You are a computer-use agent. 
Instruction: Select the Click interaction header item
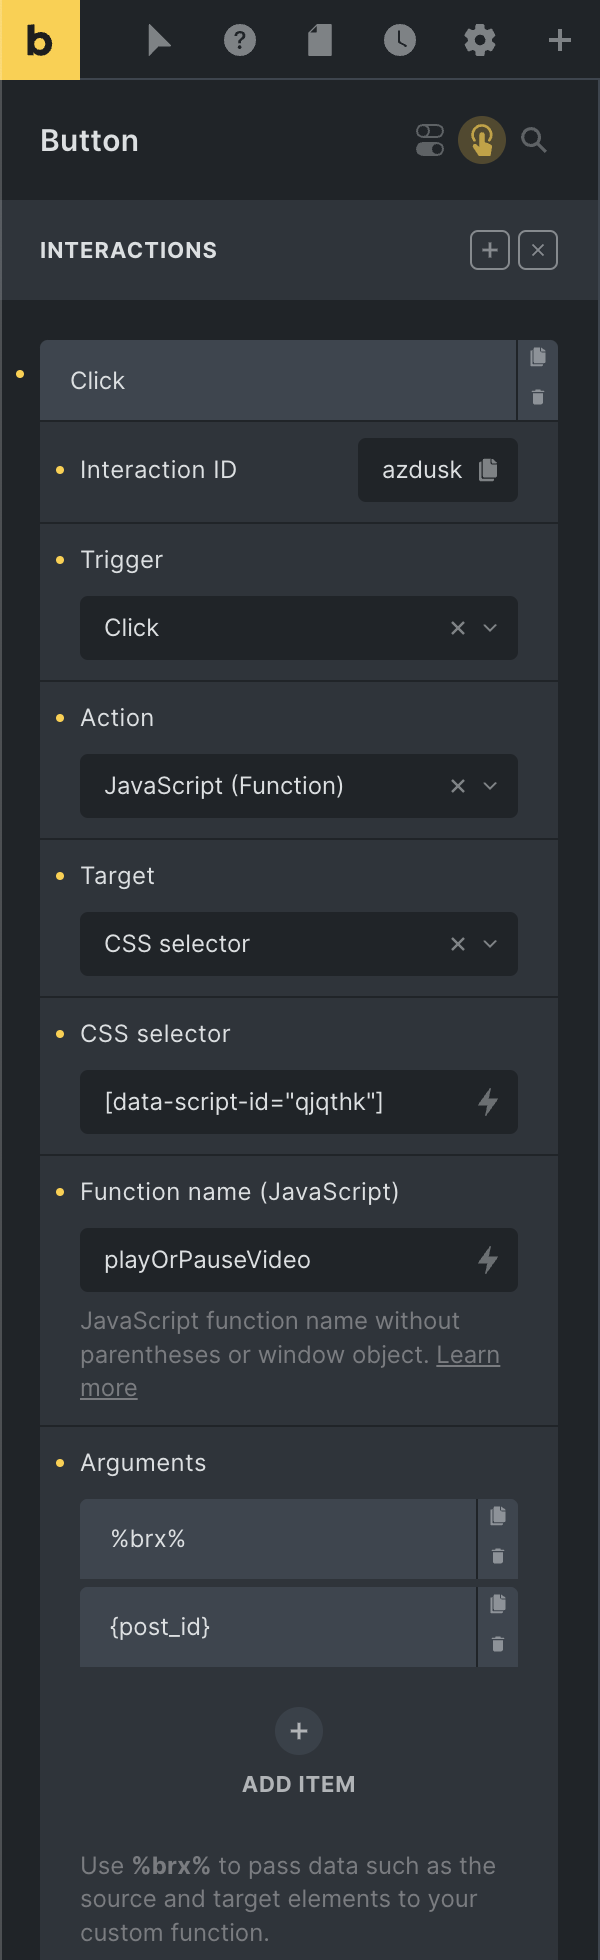[x=278, y=381]
